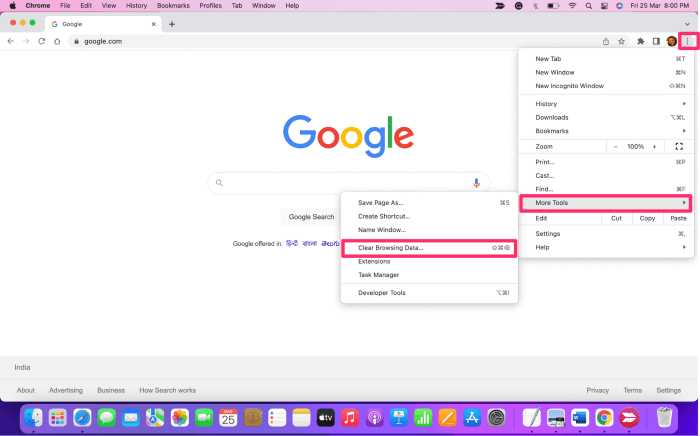Open the Chrome three-dot menu button
Screen dimensions: 700x436
click(687, 42)
